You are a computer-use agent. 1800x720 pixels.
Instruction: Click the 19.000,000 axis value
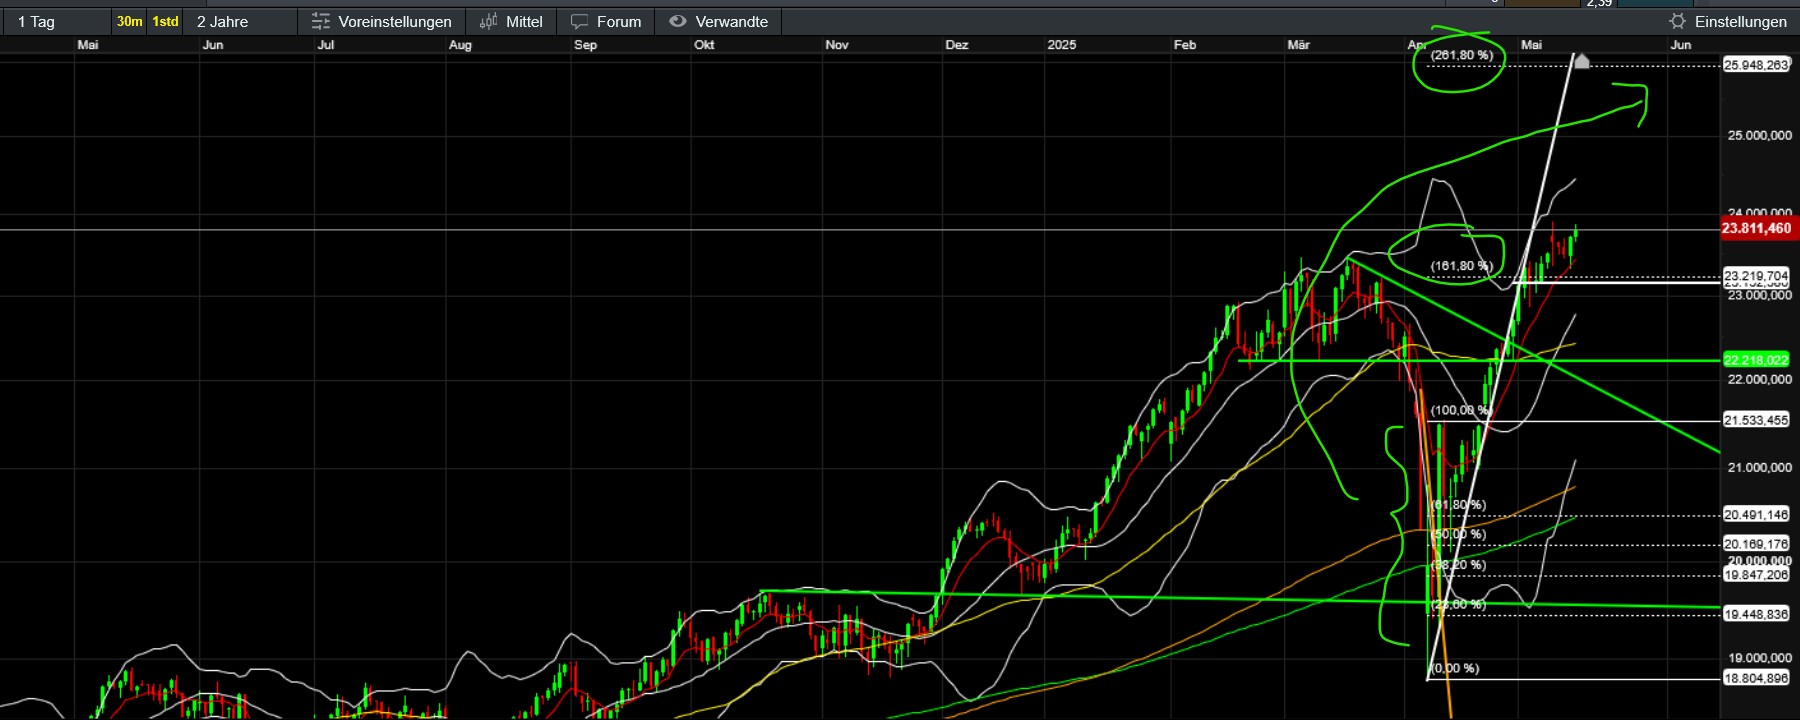tap(1760, 658)
